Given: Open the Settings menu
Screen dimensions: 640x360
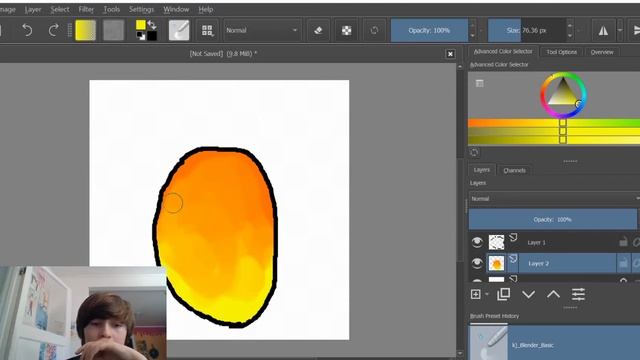Looking at the screenshot, I should [141, 9].
